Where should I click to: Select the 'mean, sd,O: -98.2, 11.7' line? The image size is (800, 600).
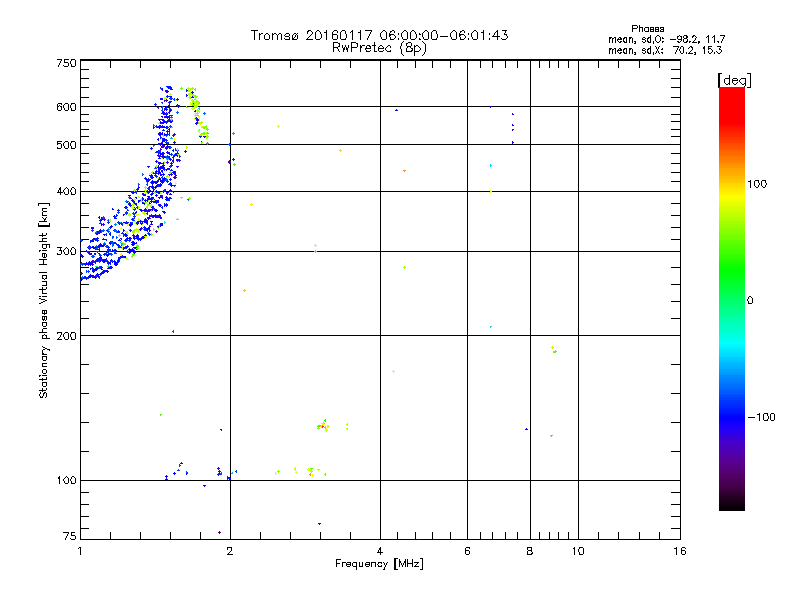(666, 39)
